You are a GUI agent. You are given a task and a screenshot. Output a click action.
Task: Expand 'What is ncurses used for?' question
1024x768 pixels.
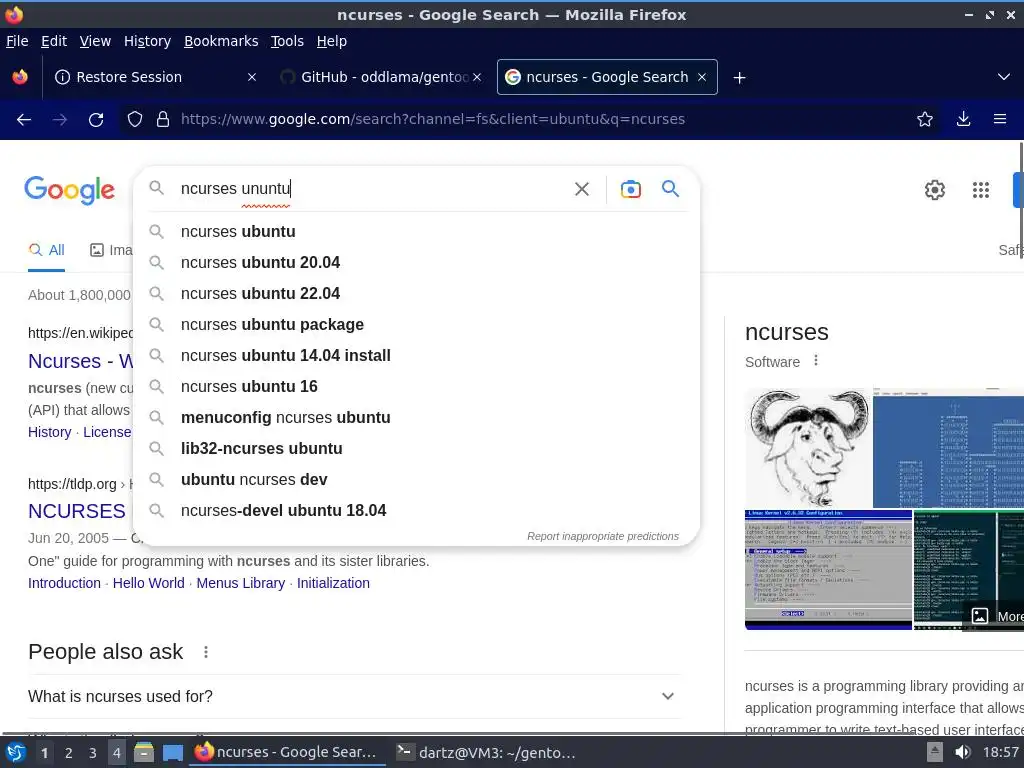(x=667, y=696)
